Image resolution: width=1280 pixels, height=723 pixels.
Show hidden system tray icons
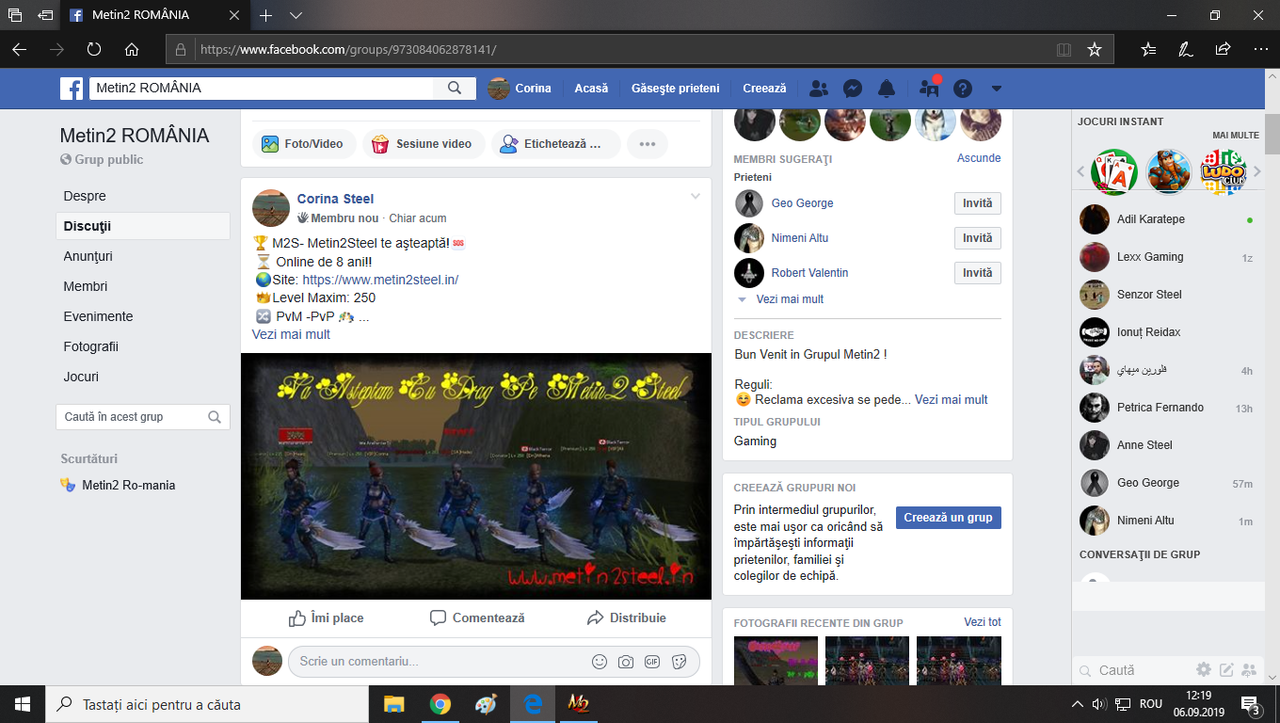[x=1078, y=704]
